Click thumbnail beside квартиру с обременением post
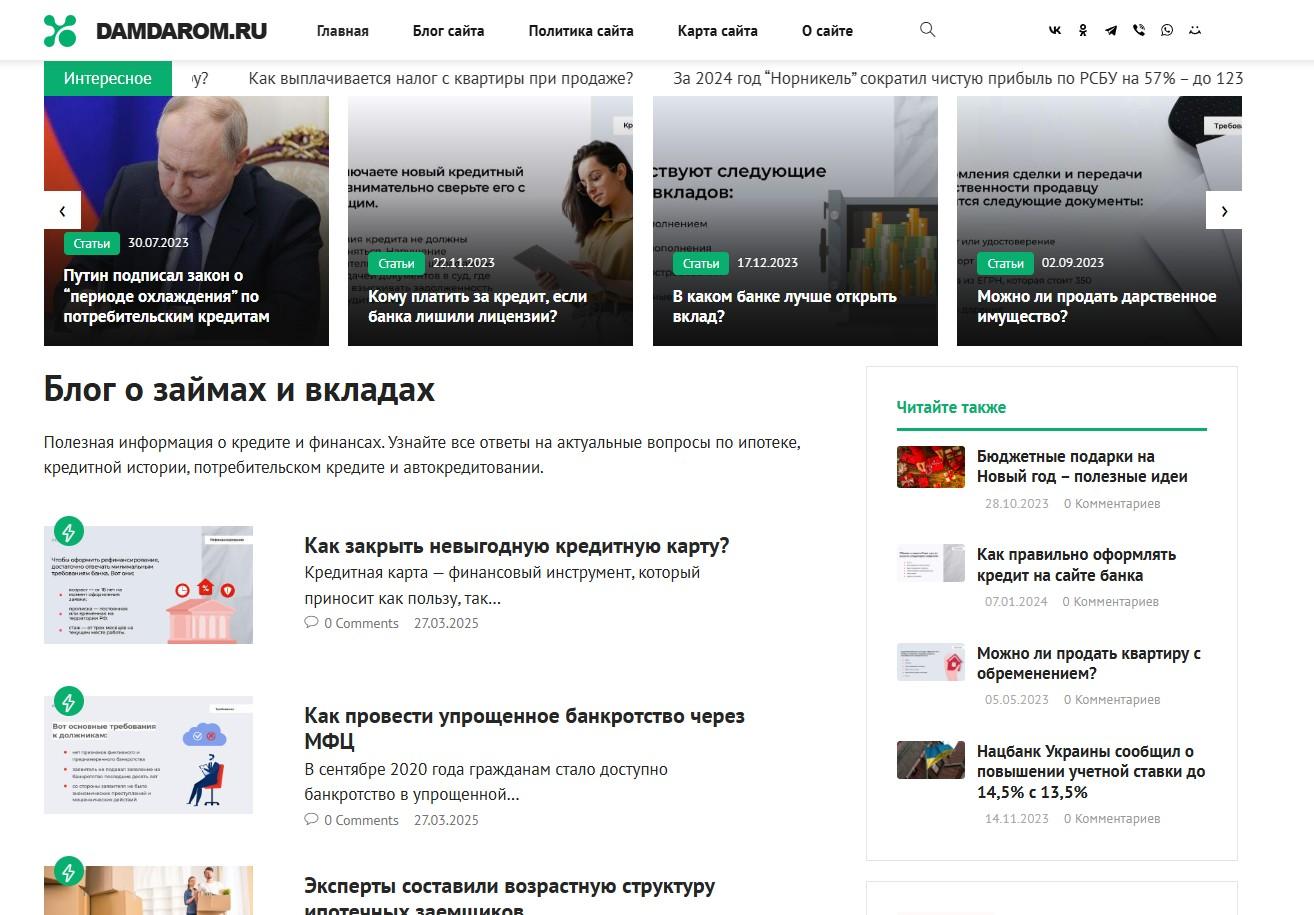This screenshot has height=915, width=1314. pyautogui.click(x=931, y=662)
